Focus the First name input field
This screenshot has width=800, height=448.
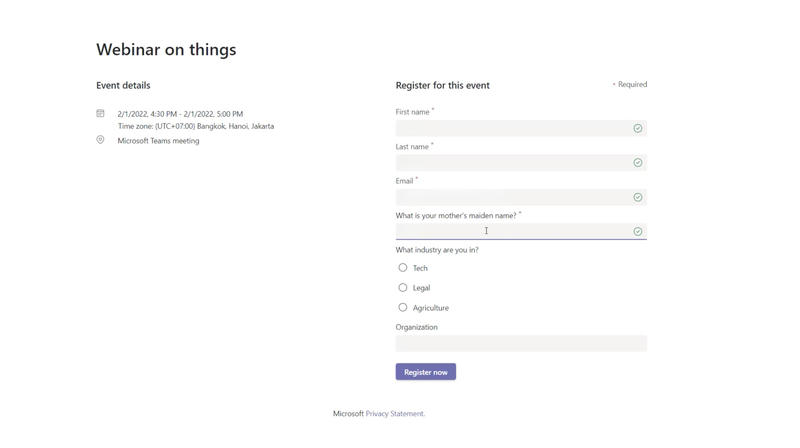pos(510,128)
